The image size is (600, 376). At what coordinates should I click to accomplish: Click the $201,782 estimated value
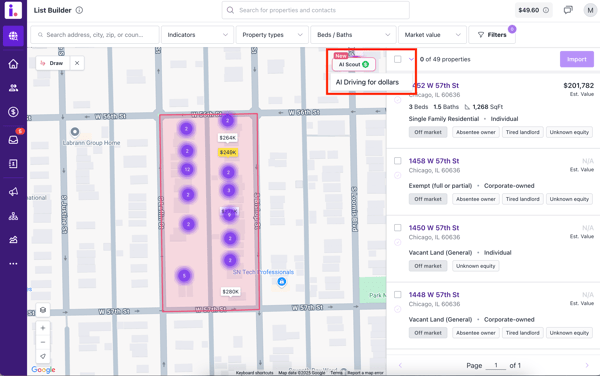point(579,86)
